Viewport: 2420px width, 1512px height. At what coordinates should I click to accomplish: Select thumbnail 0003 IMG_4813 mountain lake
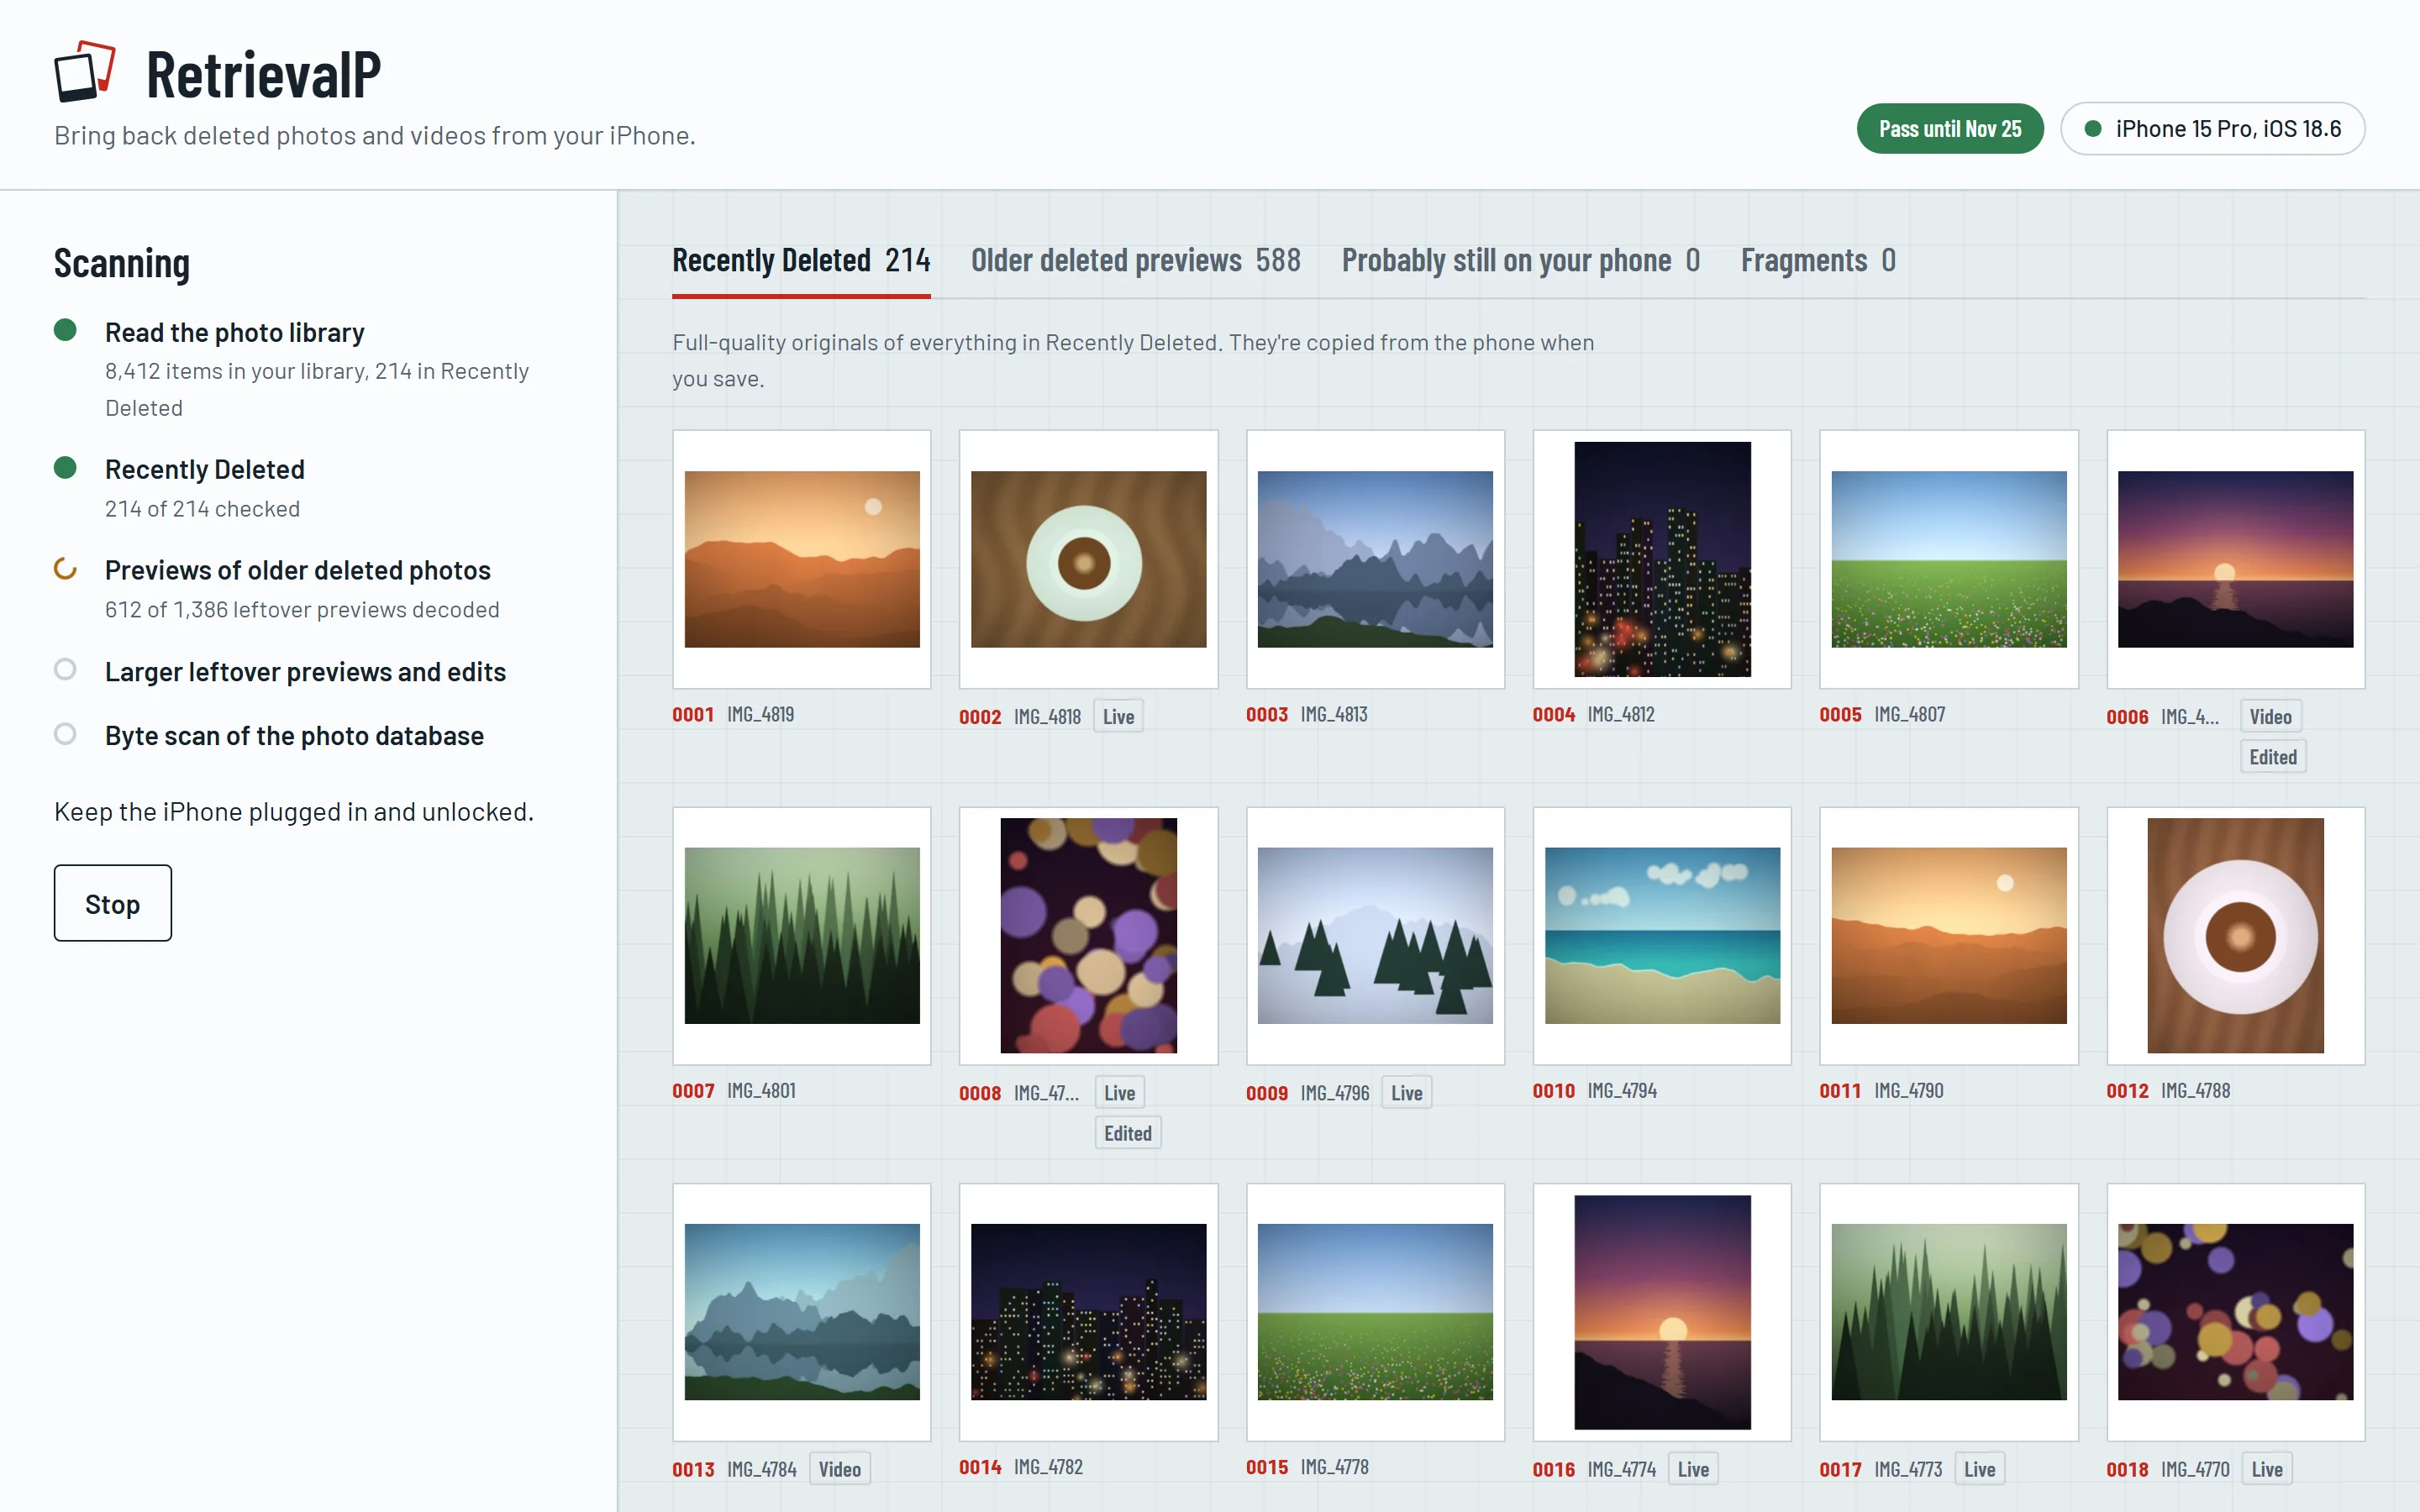pyautogui.click(x=1375, y=559)
